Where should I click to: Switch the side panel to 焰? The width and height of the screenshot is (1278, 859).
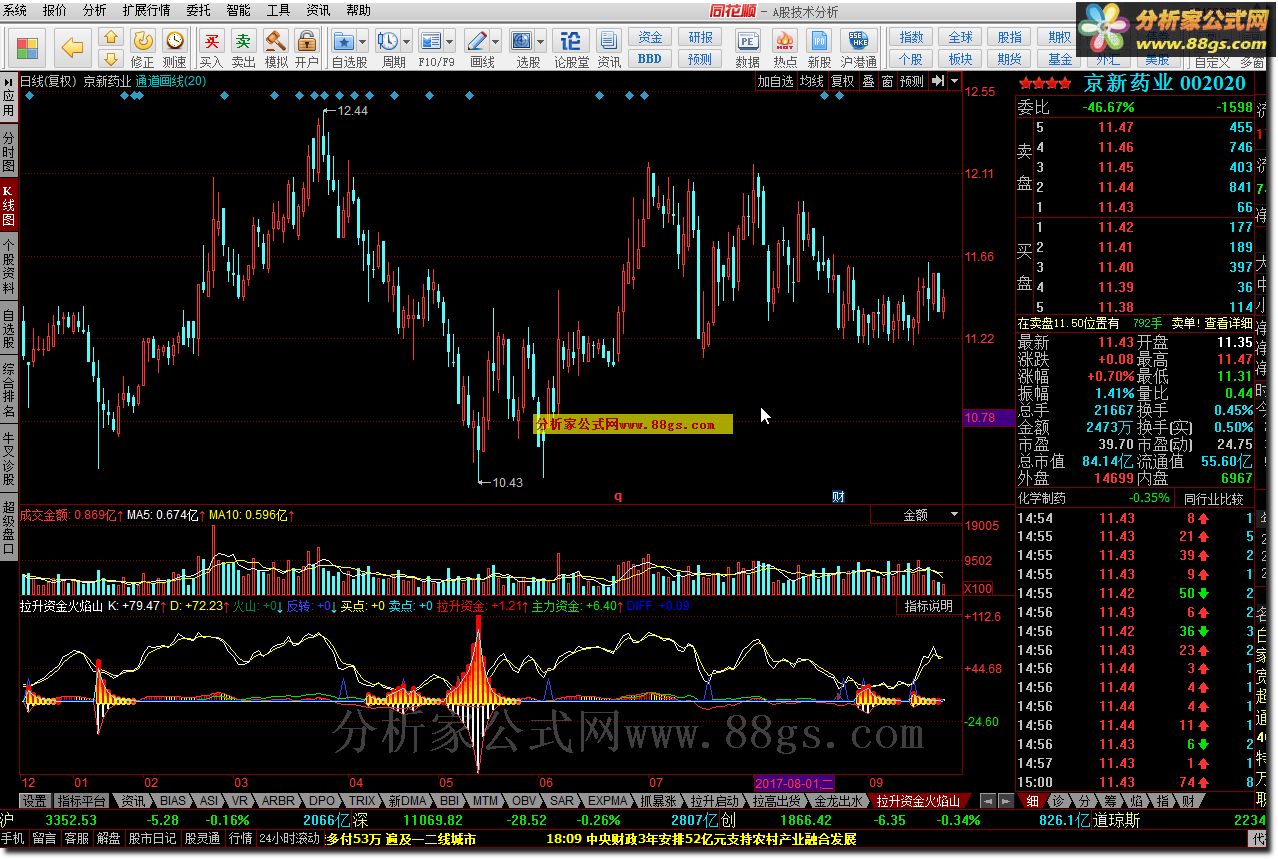pos(1136,801)
